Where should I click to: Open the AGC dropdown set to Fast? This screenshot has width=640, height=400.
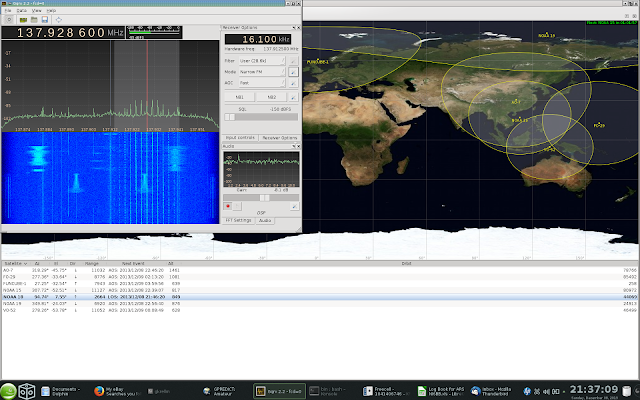tap(260, 84)
